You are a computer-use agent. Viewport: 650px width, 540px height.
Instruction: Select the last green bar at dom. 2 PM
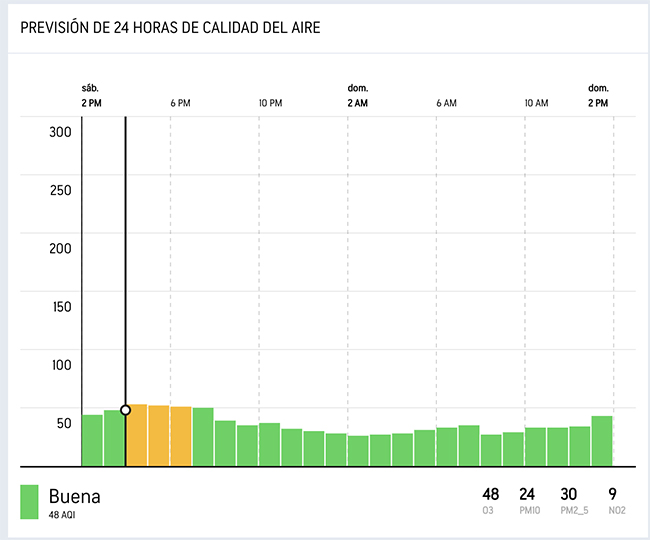click(602, 441)
